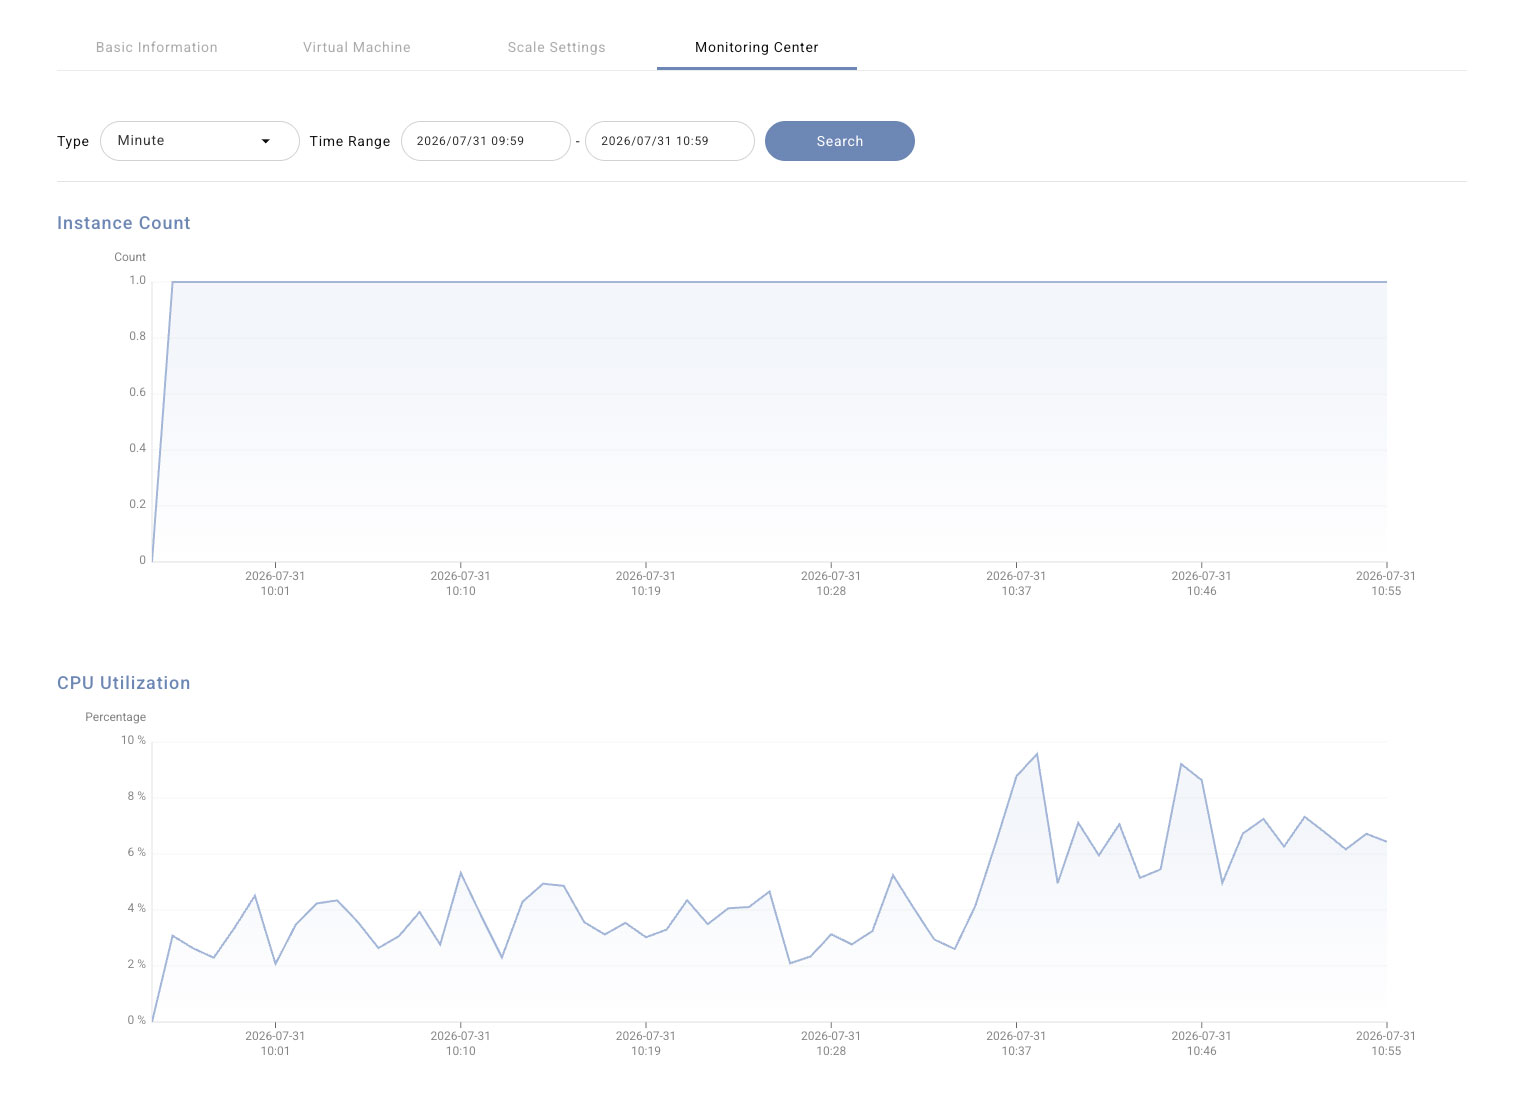Switch to the Virtual Machine tab
This screenshot has height=1109, width=1524.
coord(357,47)
